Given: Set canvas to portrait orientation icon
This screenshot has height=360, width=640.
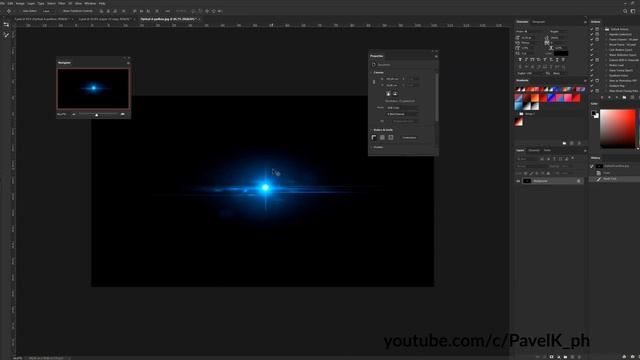Looking at the screenshot, I should click(x=388, y=94).
